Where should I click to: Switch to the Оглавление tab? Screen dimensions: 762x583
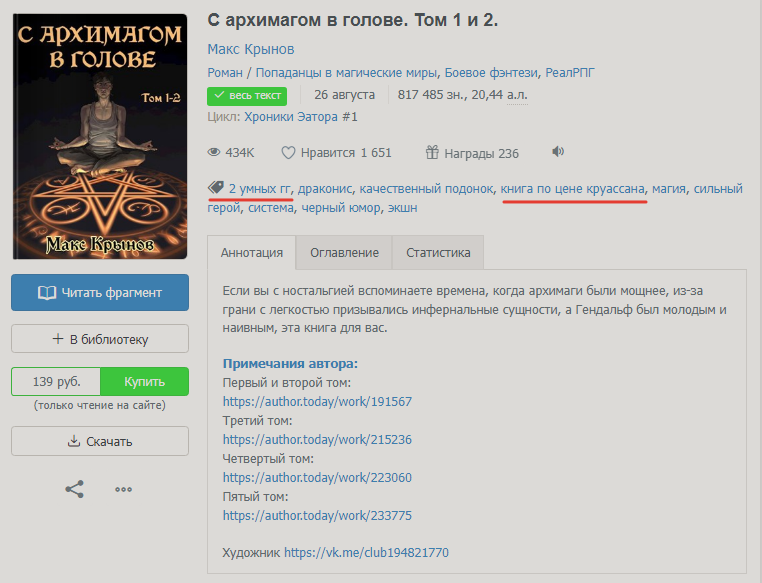(344, 253)
